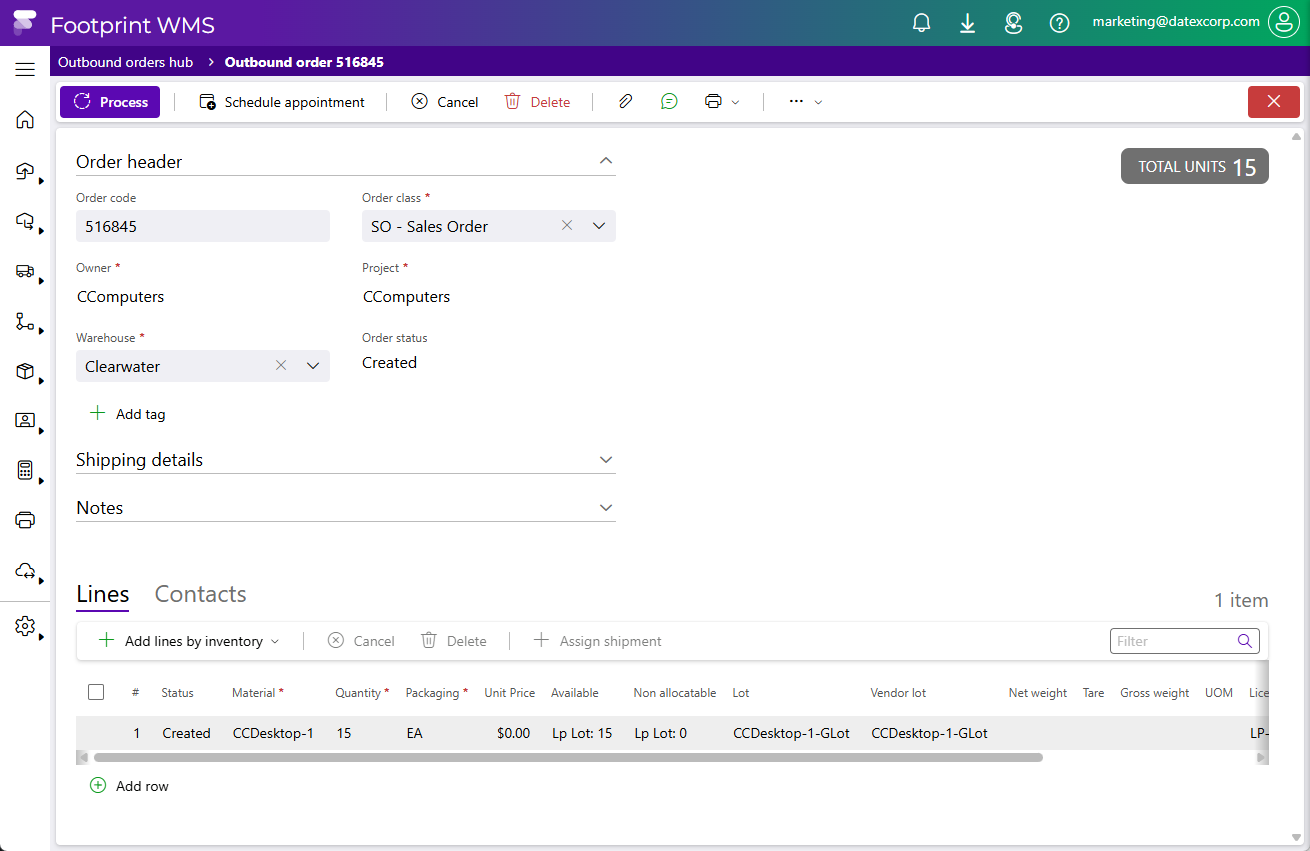The width and height of the screenshot is (1310, 851).
Task: Click the paperclip attachments icon
Action: pyautogui.click(x=625, y=102)
